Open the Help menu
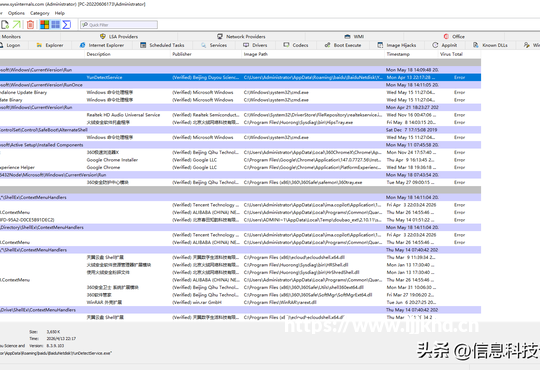540x370 pixels. pos(60,13)
